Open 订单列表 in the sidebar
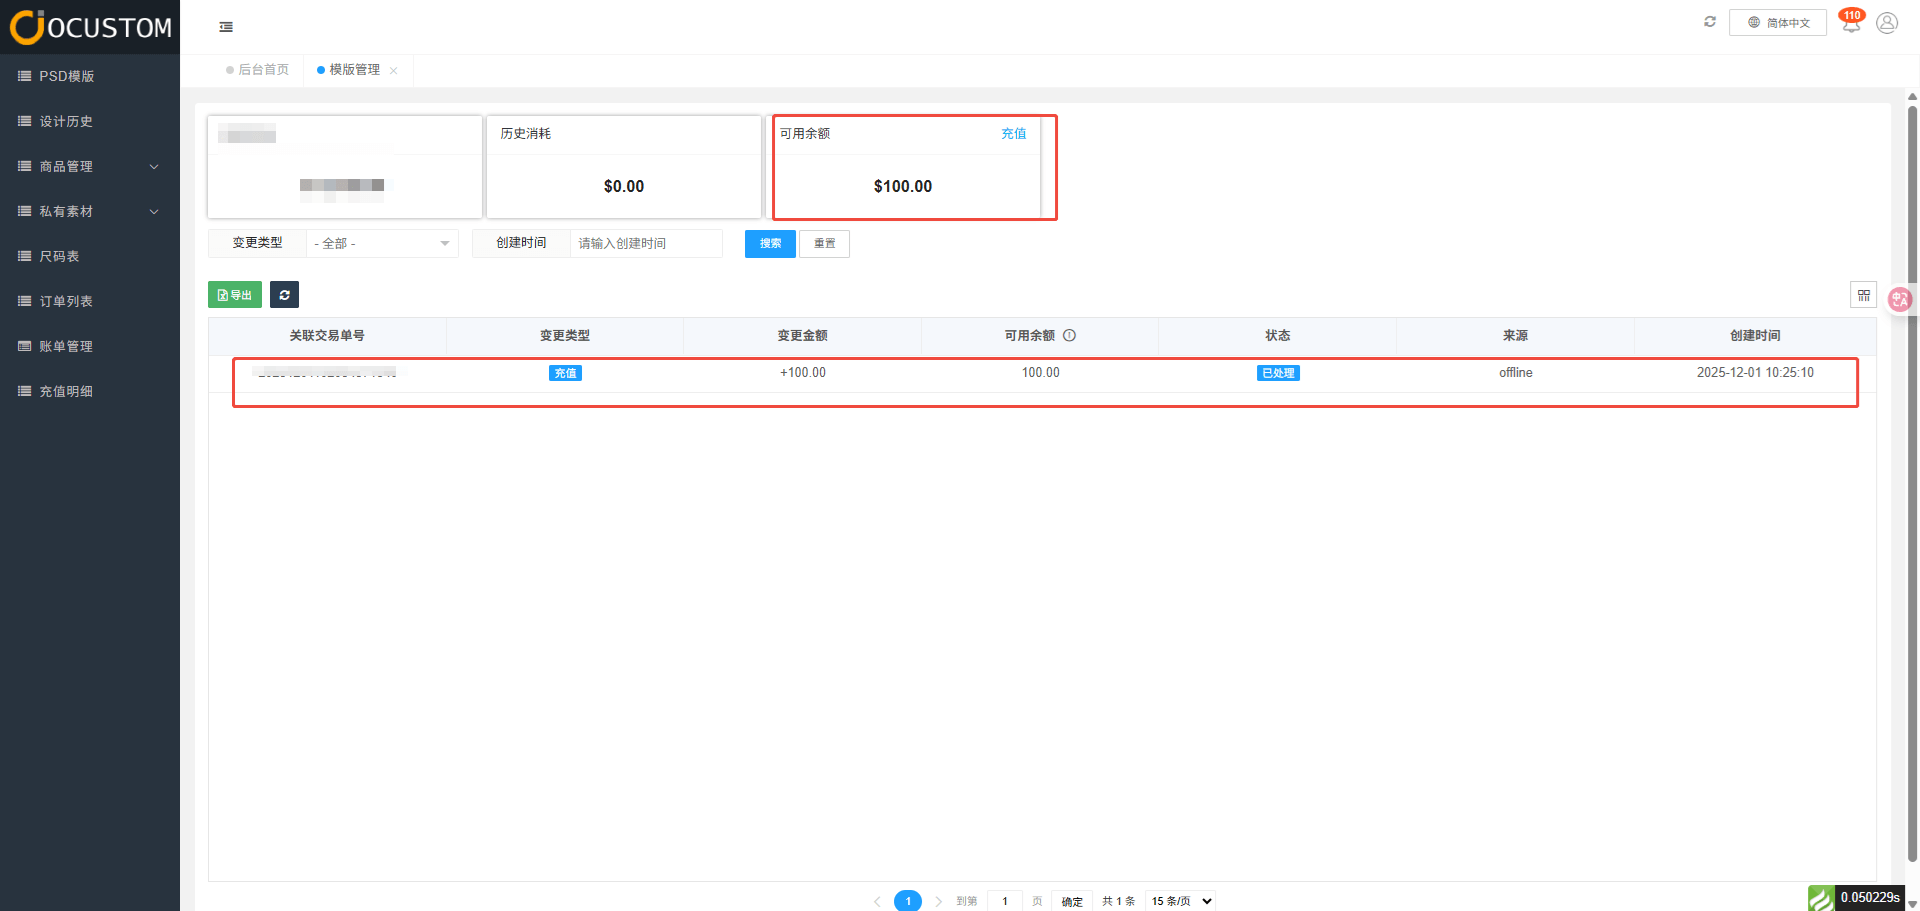The width and height of the screenshot is (1920, 911). click(66, 302)
